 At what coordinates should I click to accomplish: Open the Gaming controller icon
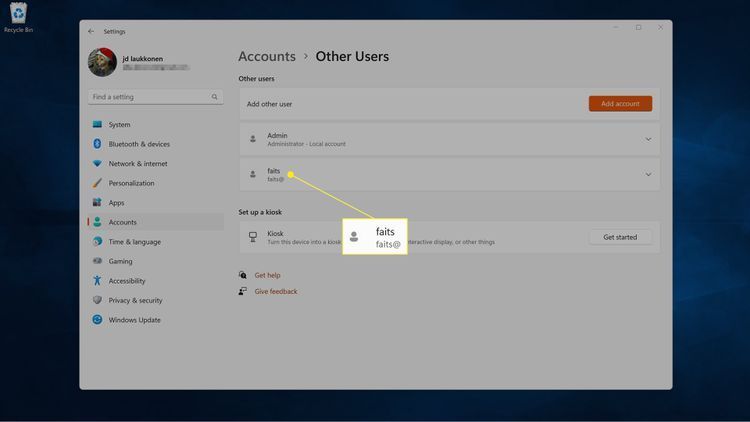tap(98, 261)
